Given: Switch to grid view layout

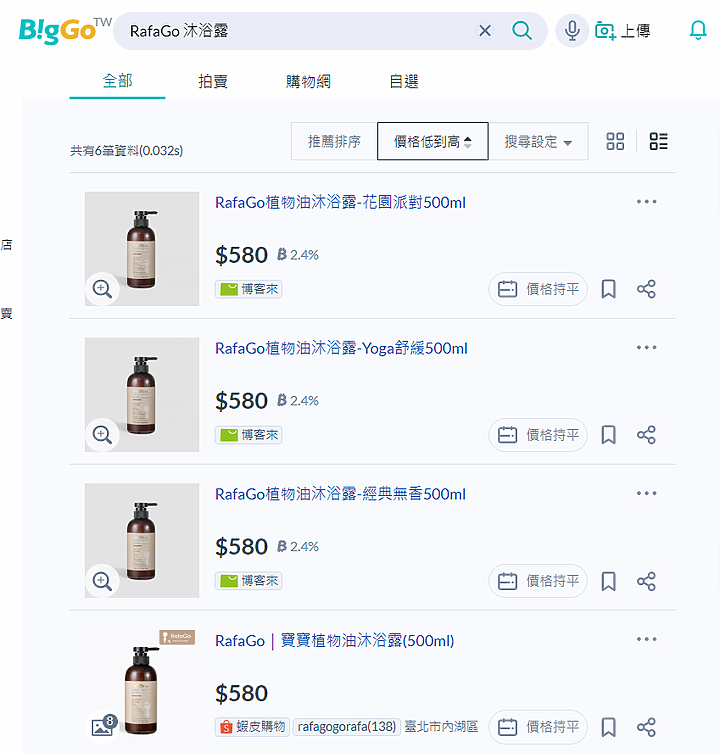Looking at the screenshot, I should (x=615, y=141).
